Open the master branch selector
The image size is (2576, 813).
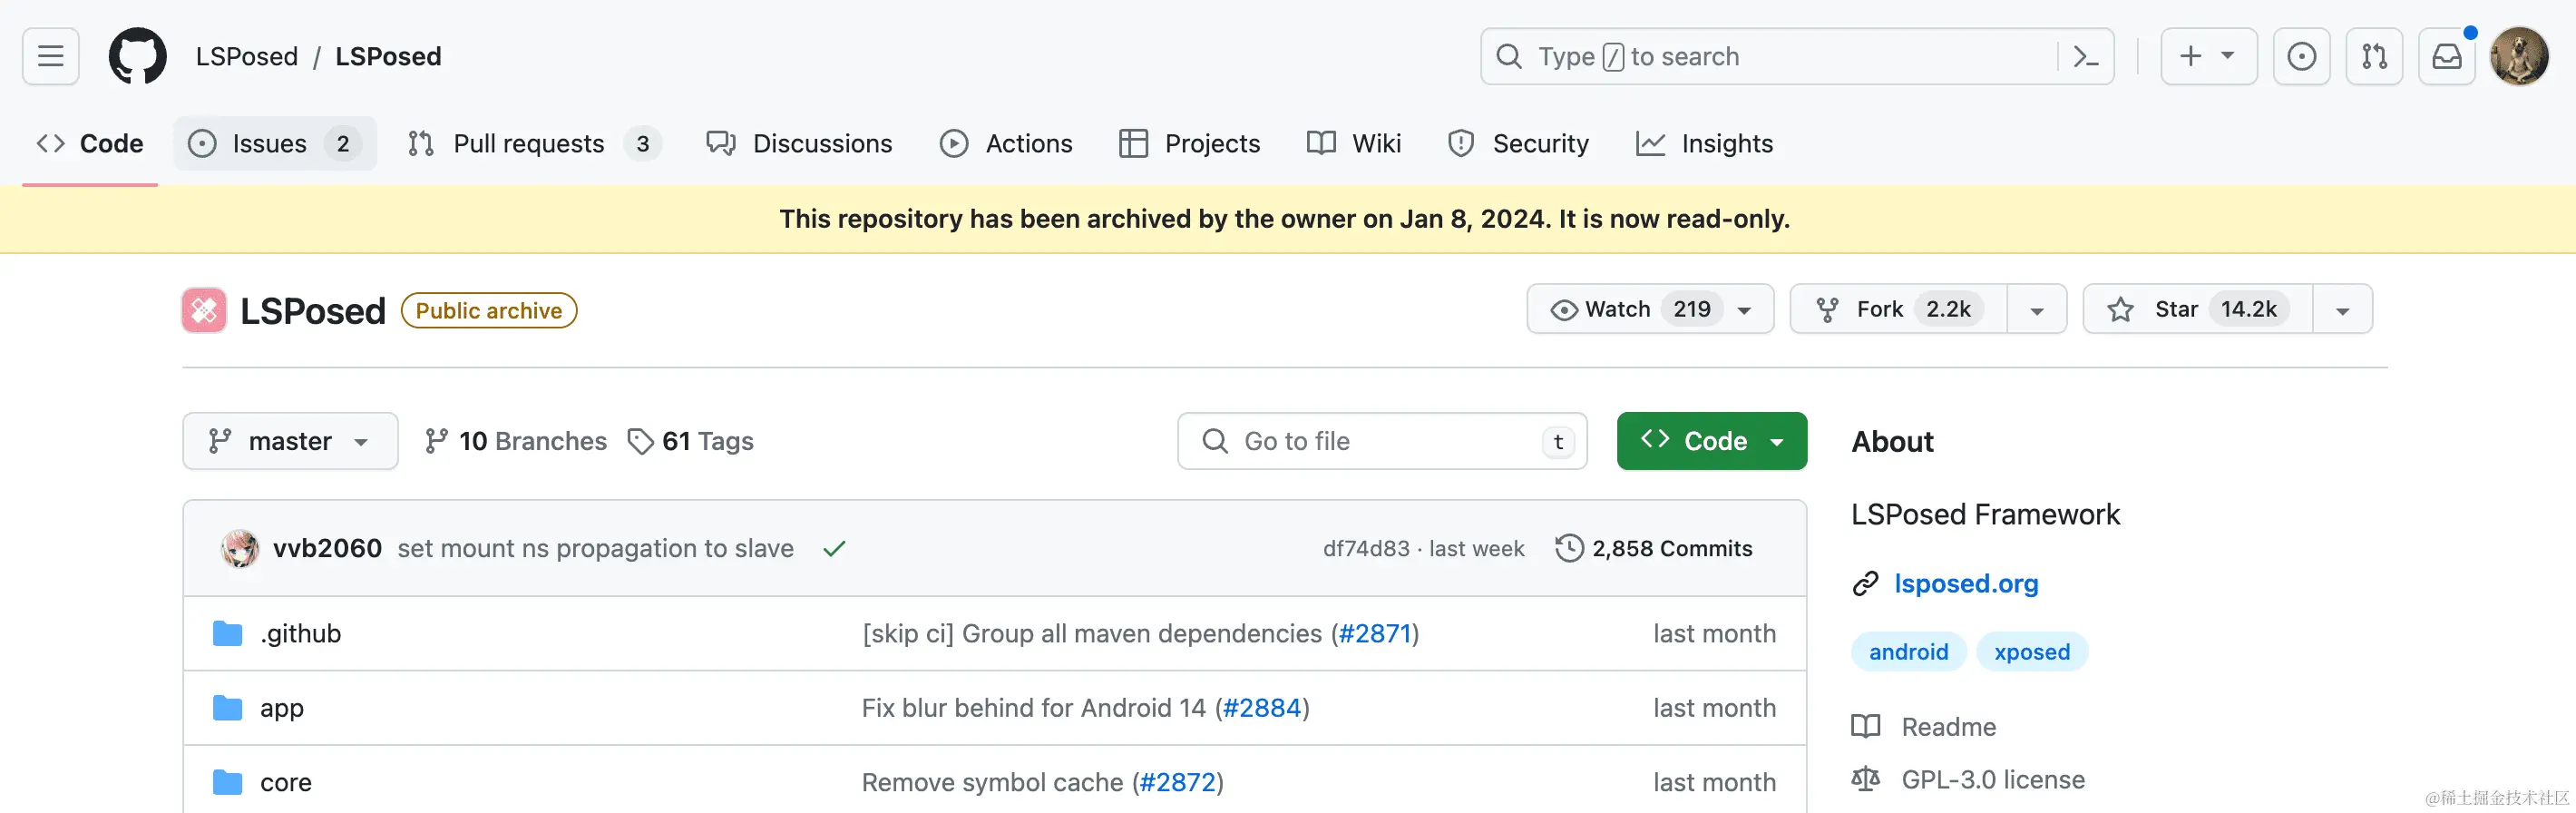click(290, 441)
